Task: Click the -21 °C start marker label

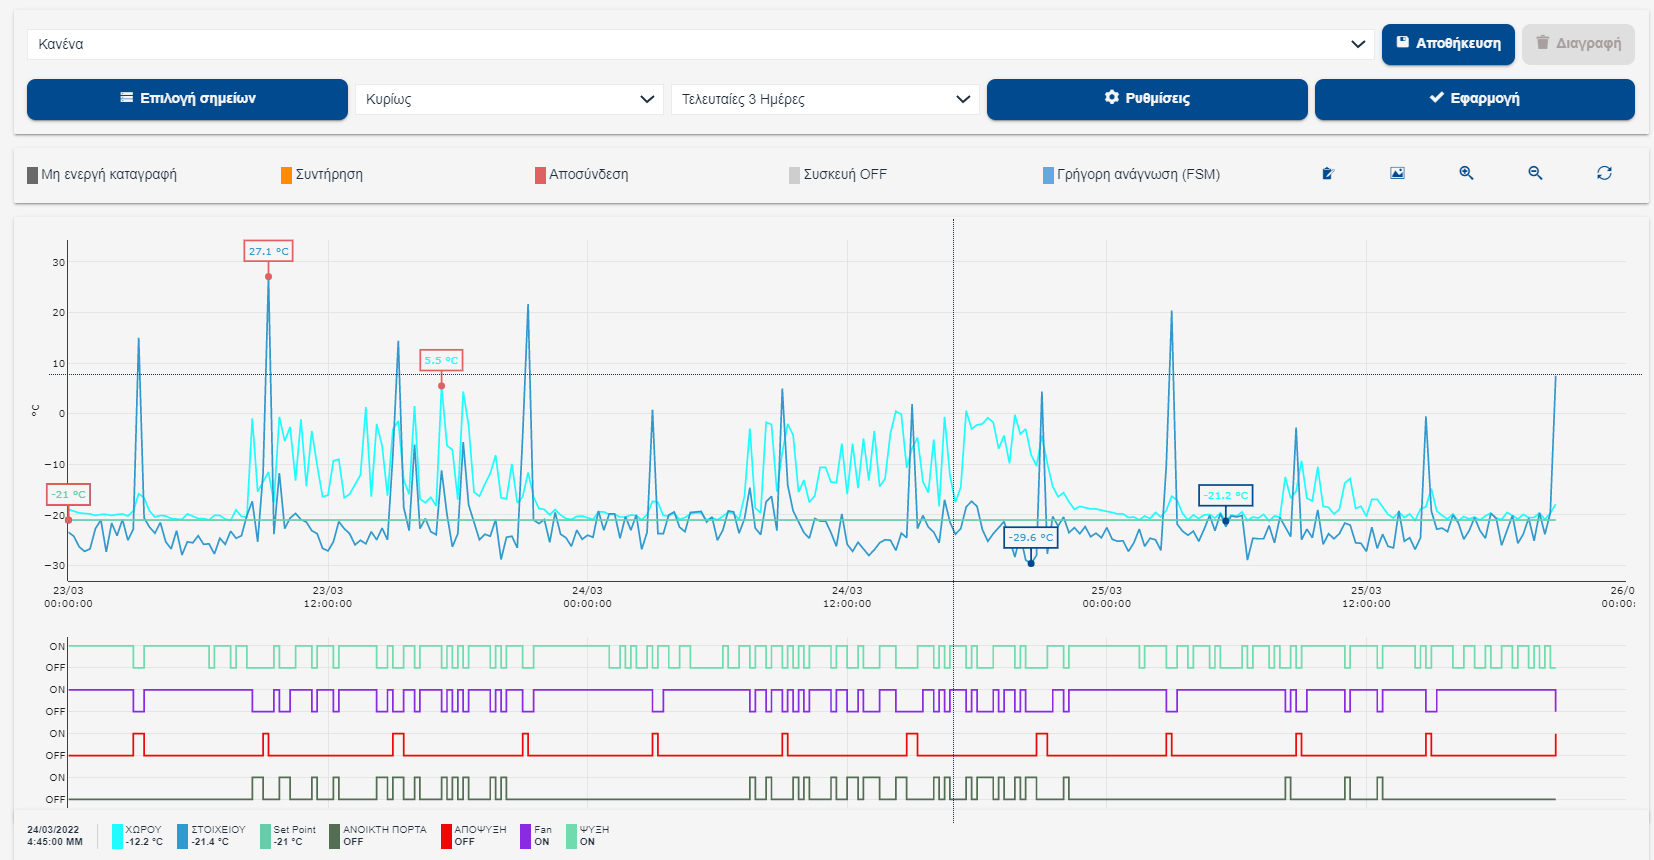Action: point(69,494)
